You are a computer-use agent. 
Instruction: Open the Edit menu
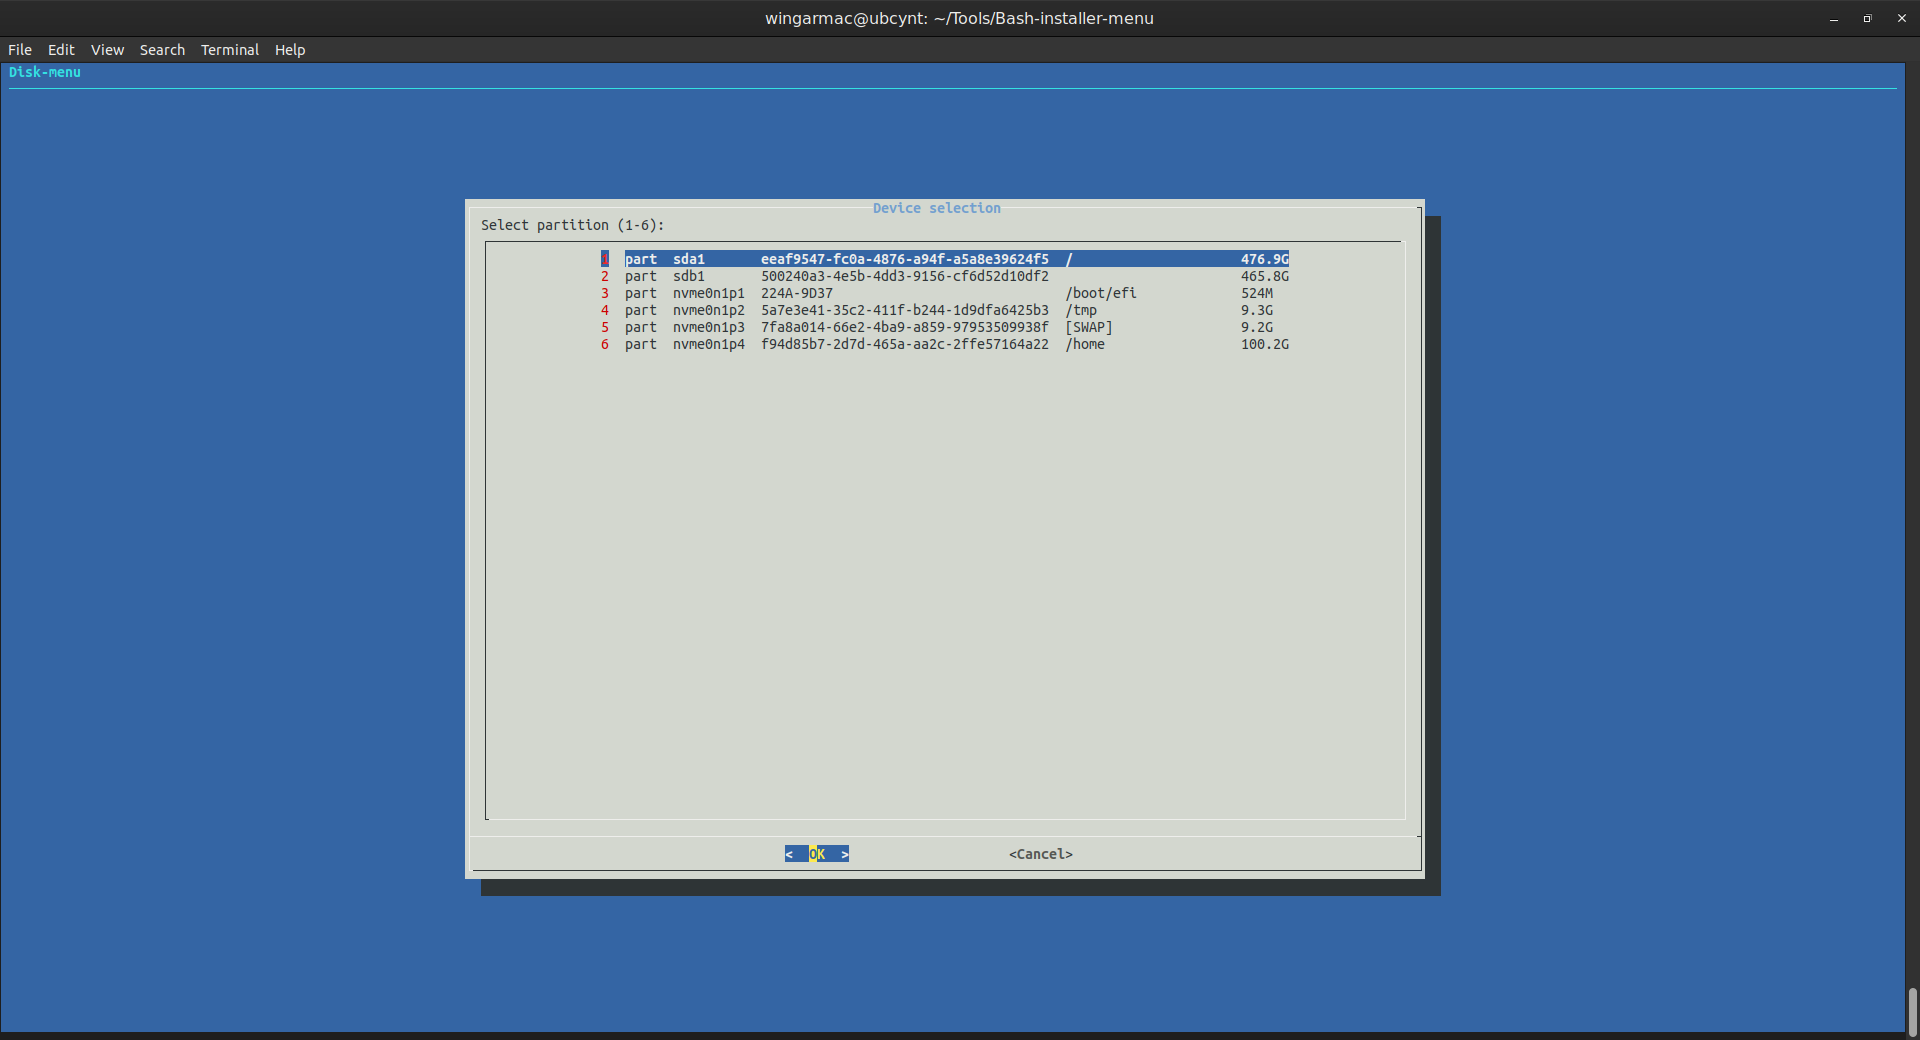[x=61, y=50]
